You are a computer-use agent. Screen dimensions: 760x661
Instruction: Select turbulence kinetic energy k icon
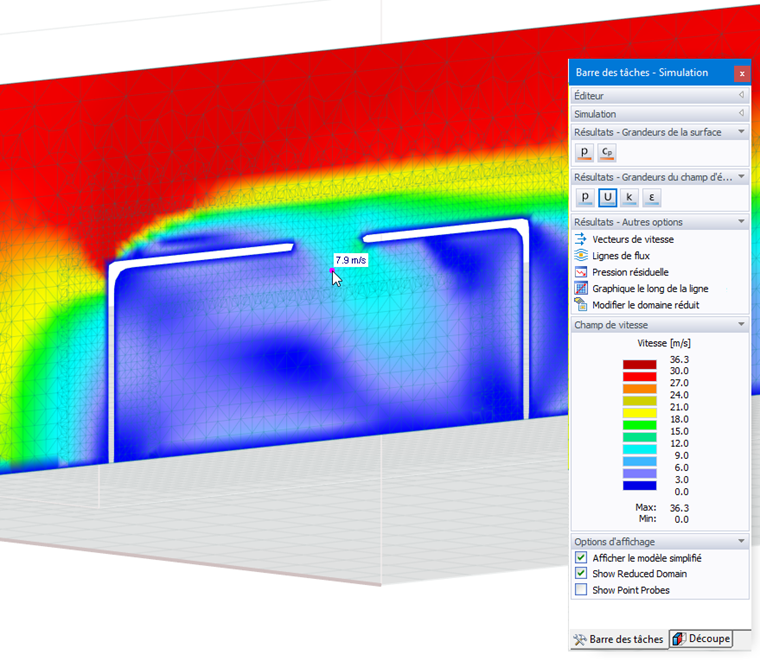click(629, 197)
